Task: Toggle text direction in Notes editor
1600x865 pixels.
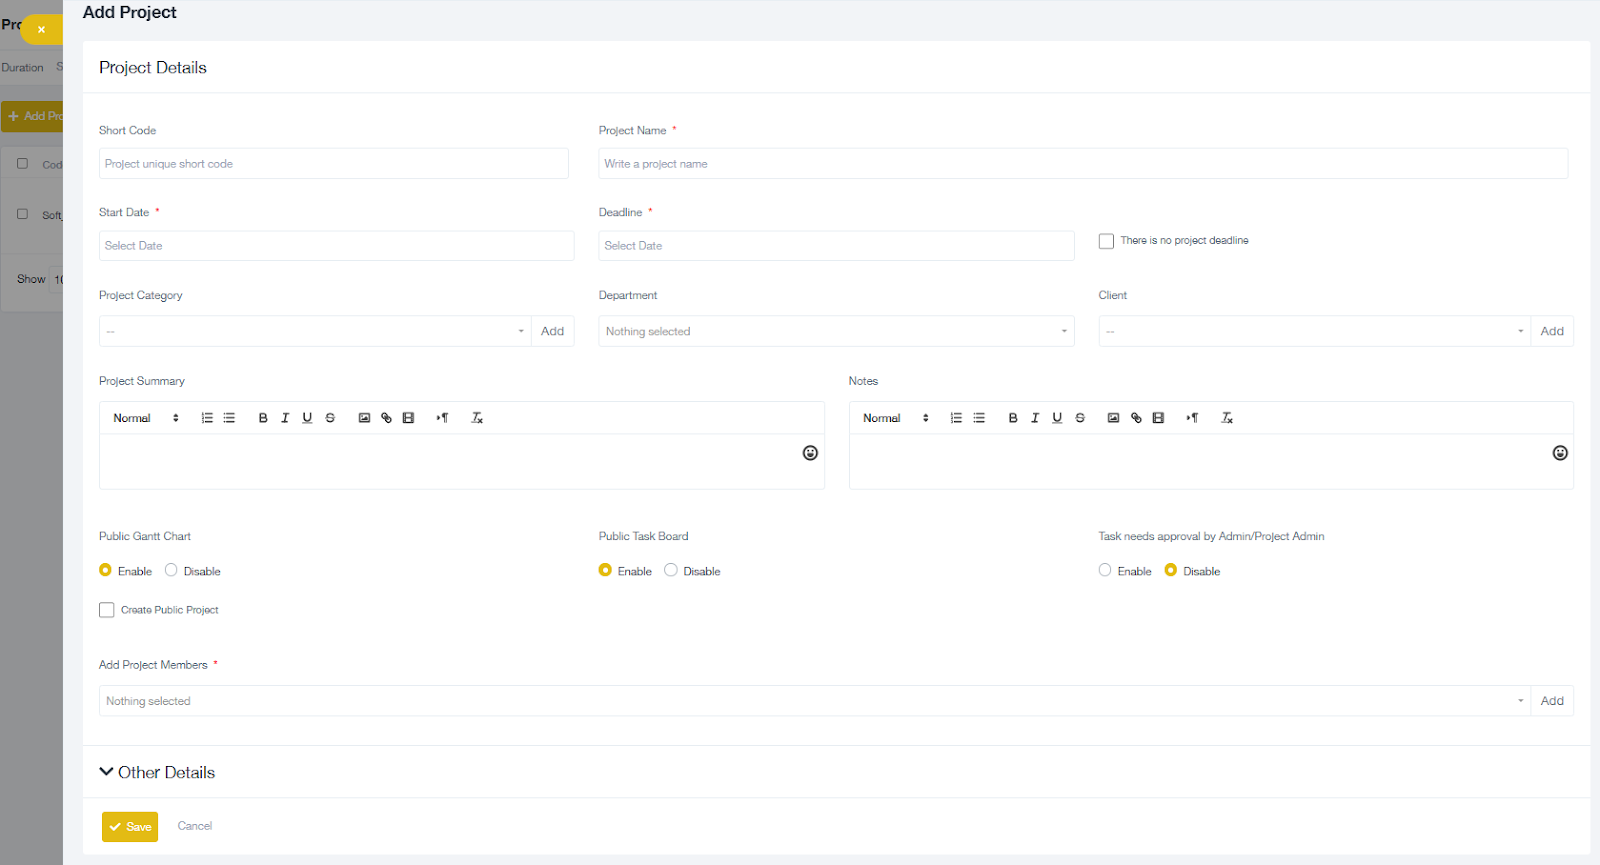Action: point(1192,418)
